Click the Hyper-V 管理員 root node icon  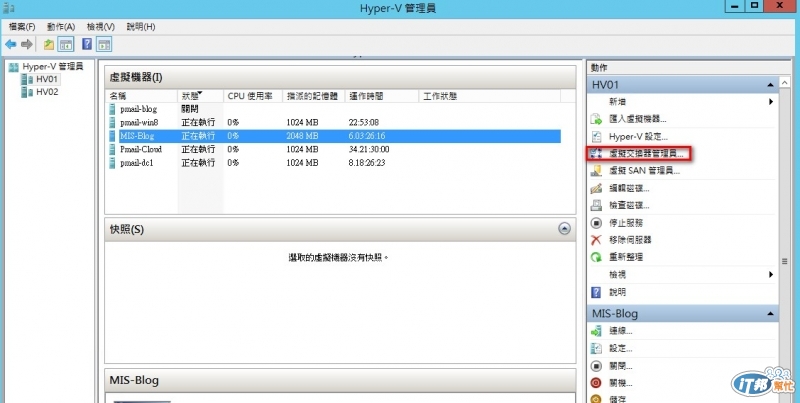click(x=14, y=67)
